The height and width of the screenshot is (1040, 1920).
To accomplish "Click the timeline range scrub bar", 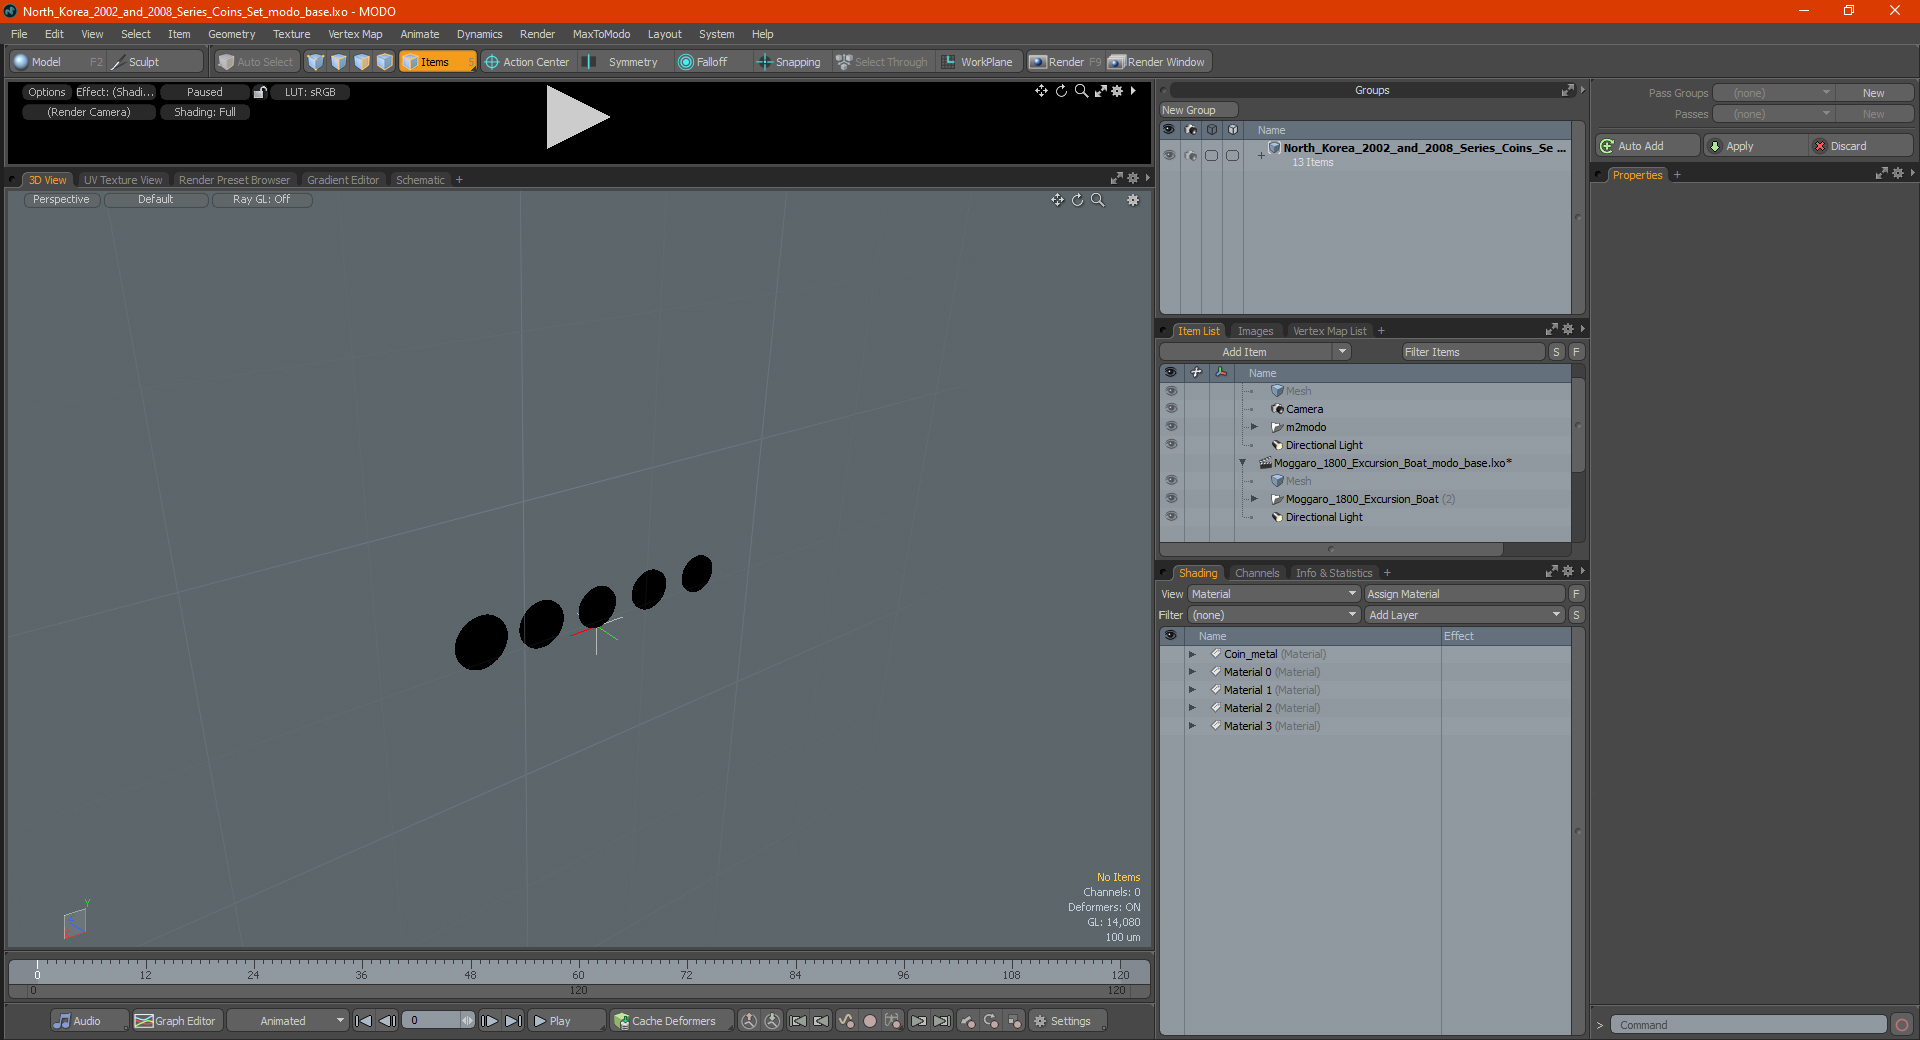I will point(578,991).
